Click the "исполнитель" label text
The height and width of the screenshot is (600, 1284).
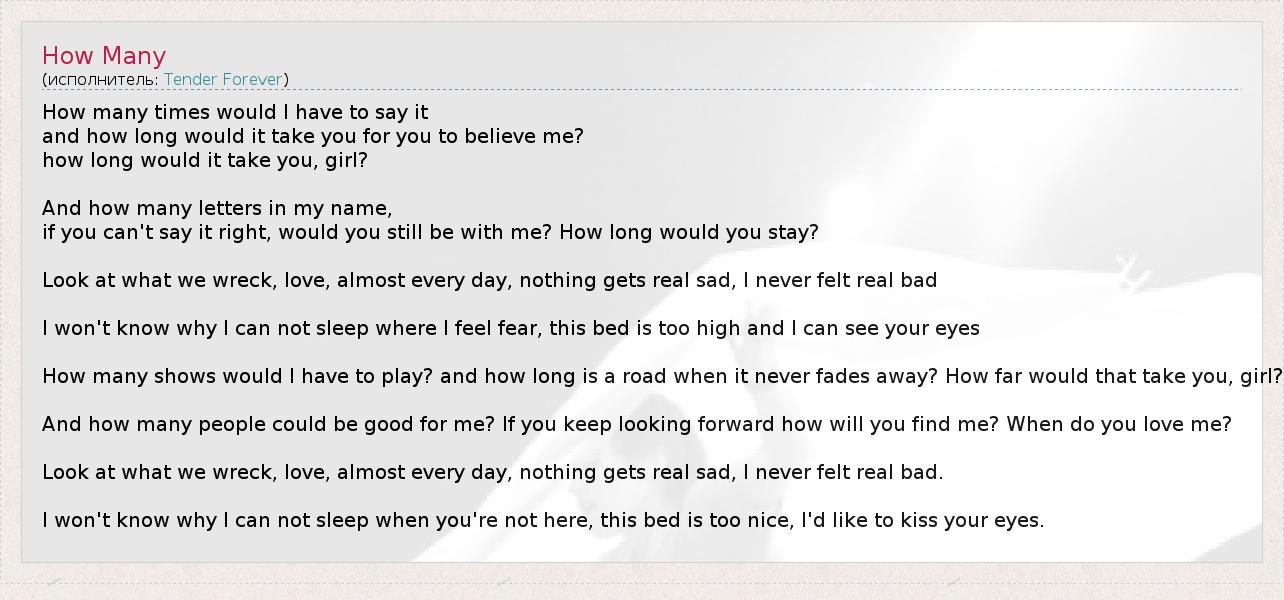(102, 79)
